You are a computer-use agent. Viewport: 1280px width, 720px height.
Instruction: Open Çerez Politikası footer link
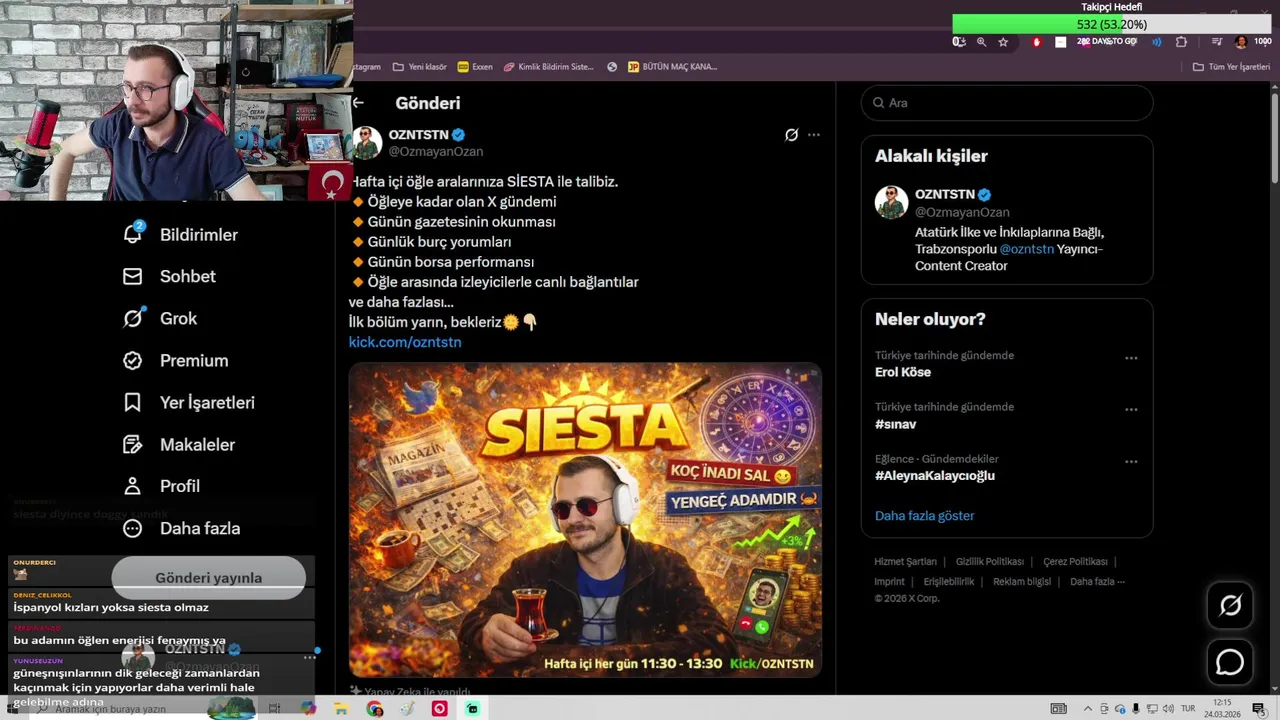tap(1075, 562)
